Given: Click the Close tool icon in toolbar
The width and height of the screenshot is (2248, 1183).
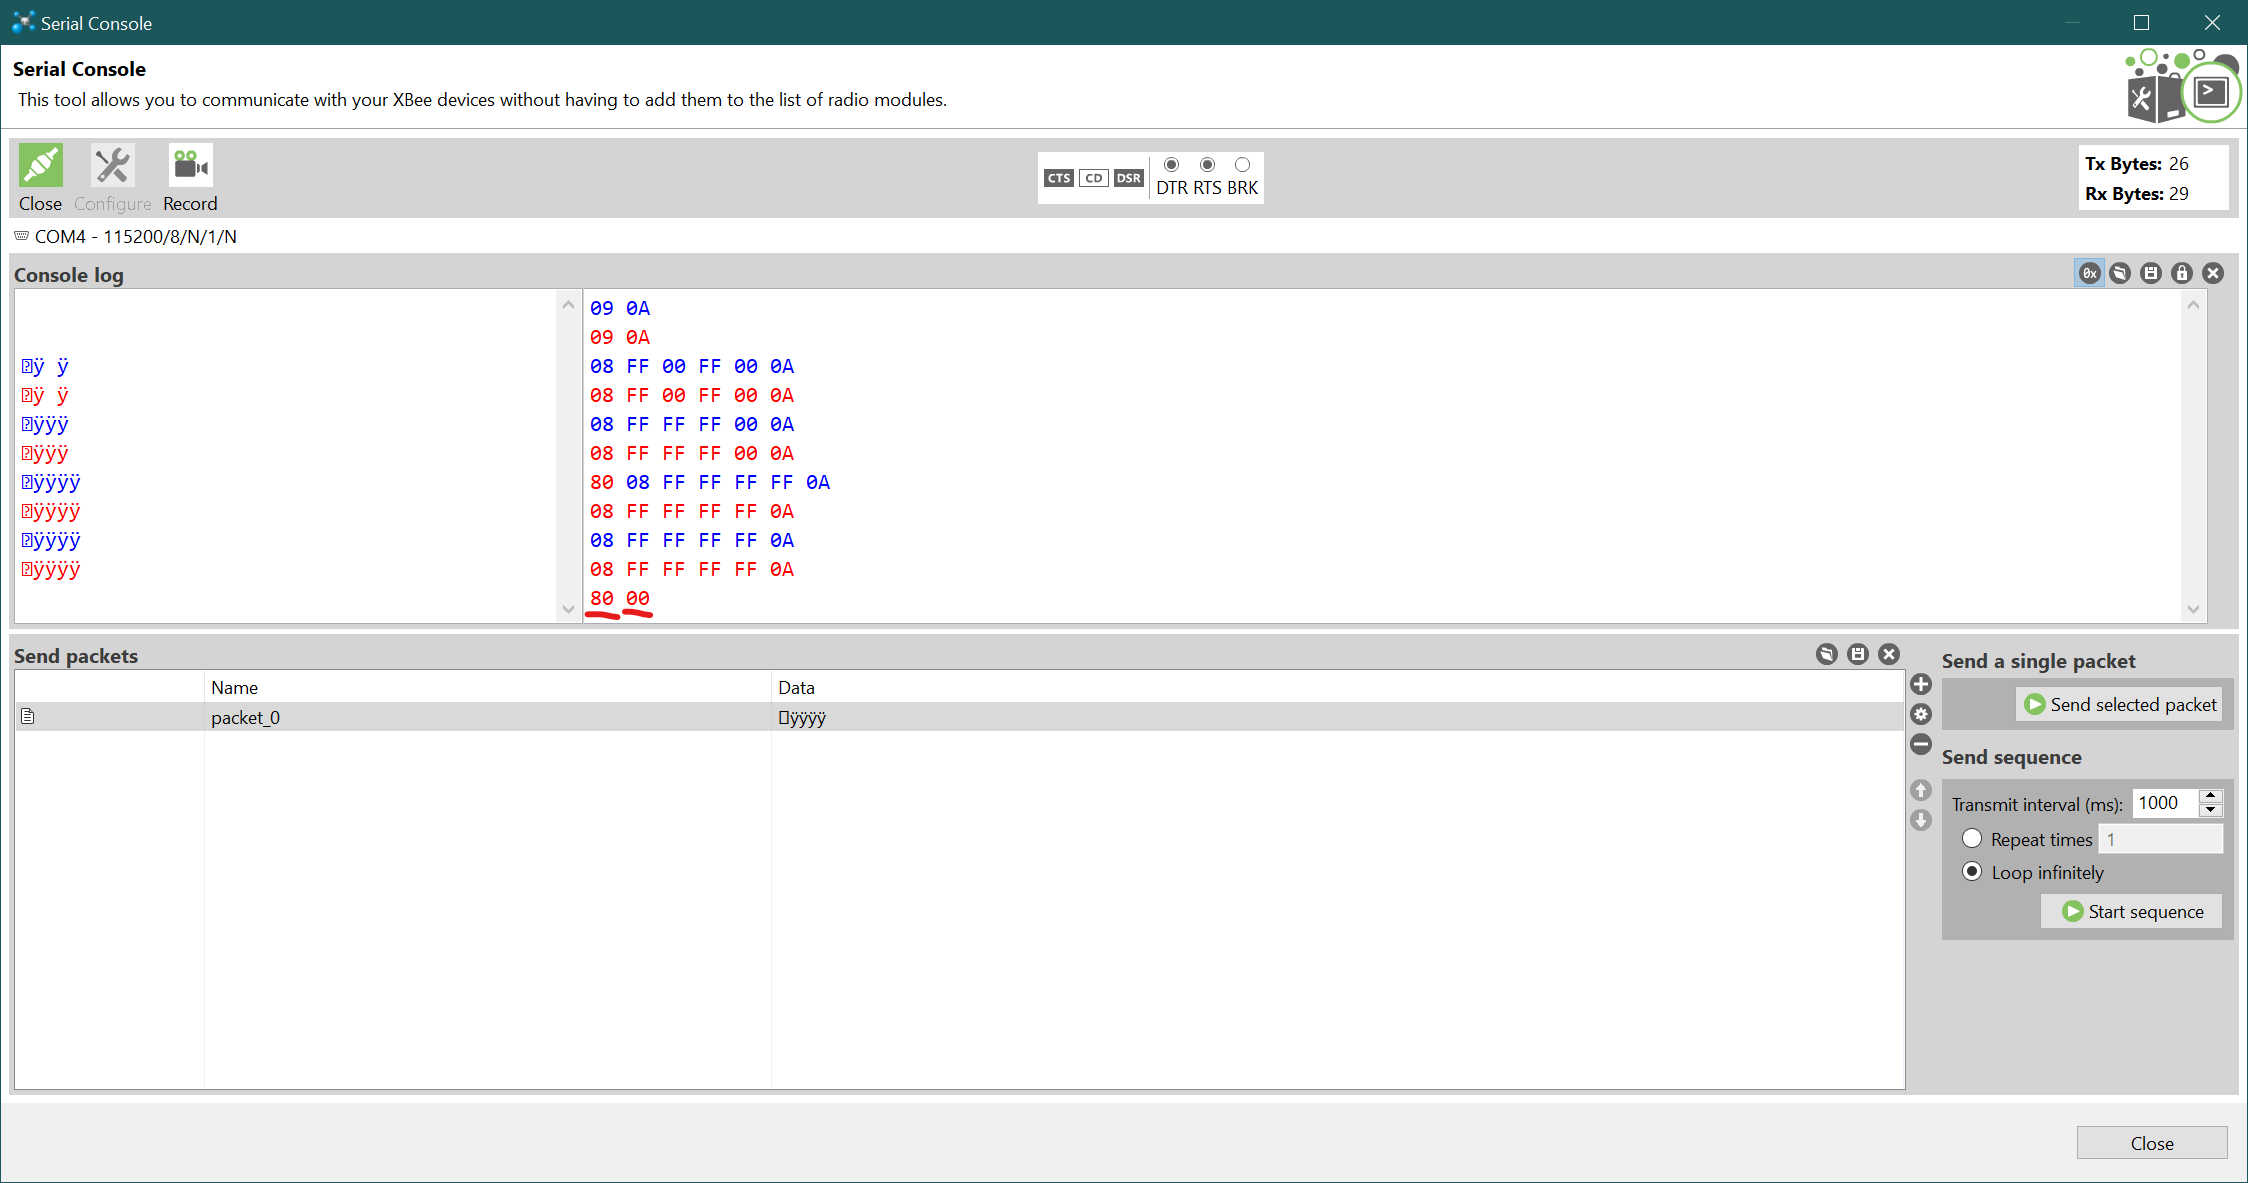Looking at the screenshot, I should tap(40, 166).
